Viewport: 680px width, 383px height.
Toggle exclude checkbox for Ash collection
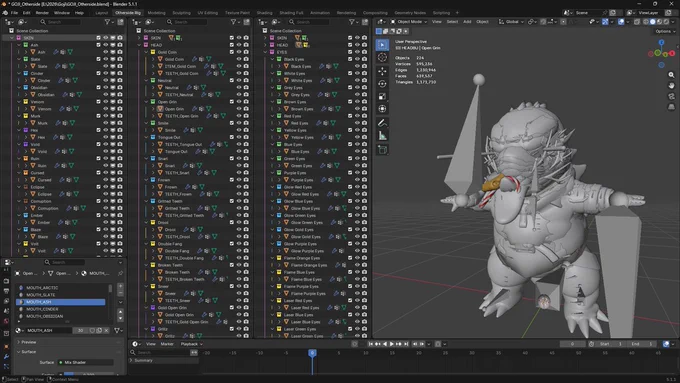point(98,45)
